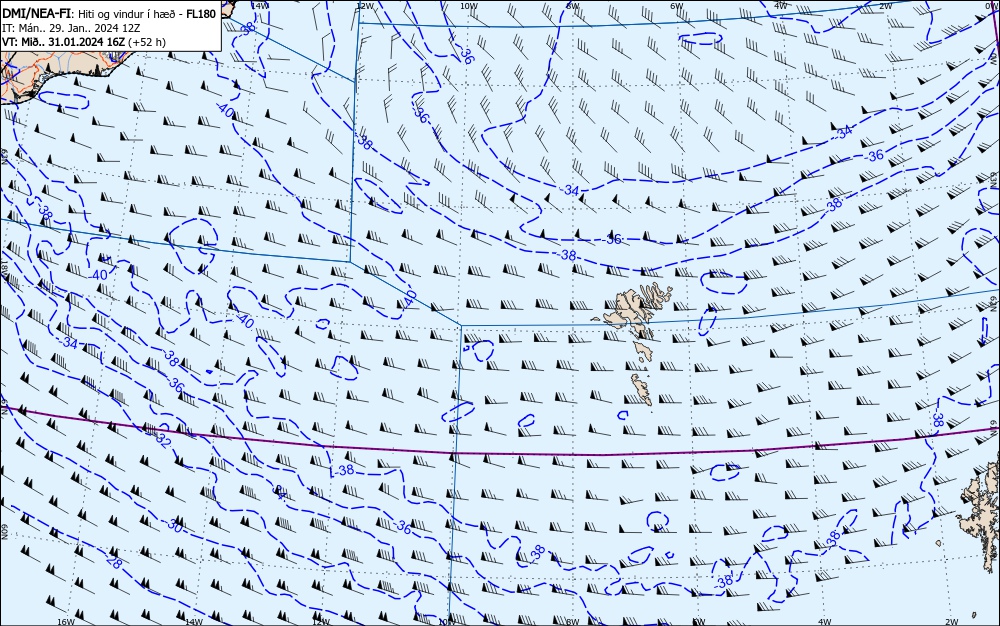1000x626 pixels.
Task: Click the -28 temperature contour label
Action: coord(114,563)
